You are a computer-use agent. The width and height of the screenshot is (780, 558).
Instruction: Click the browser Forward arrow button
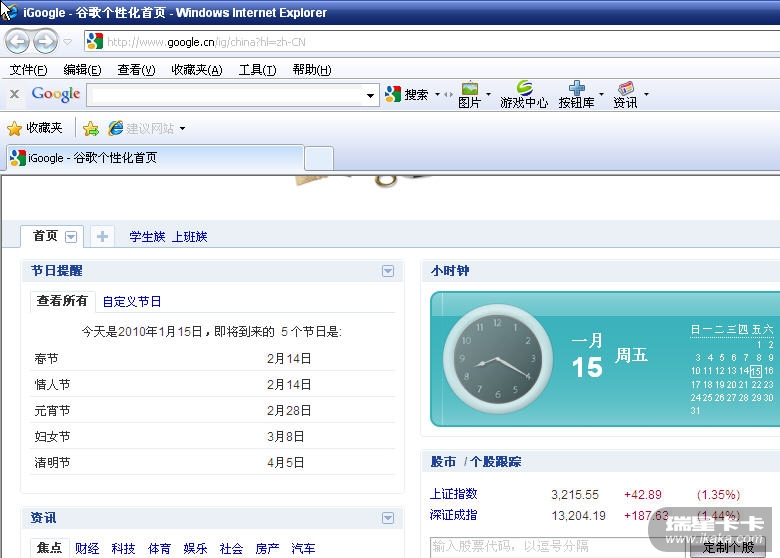46,42
